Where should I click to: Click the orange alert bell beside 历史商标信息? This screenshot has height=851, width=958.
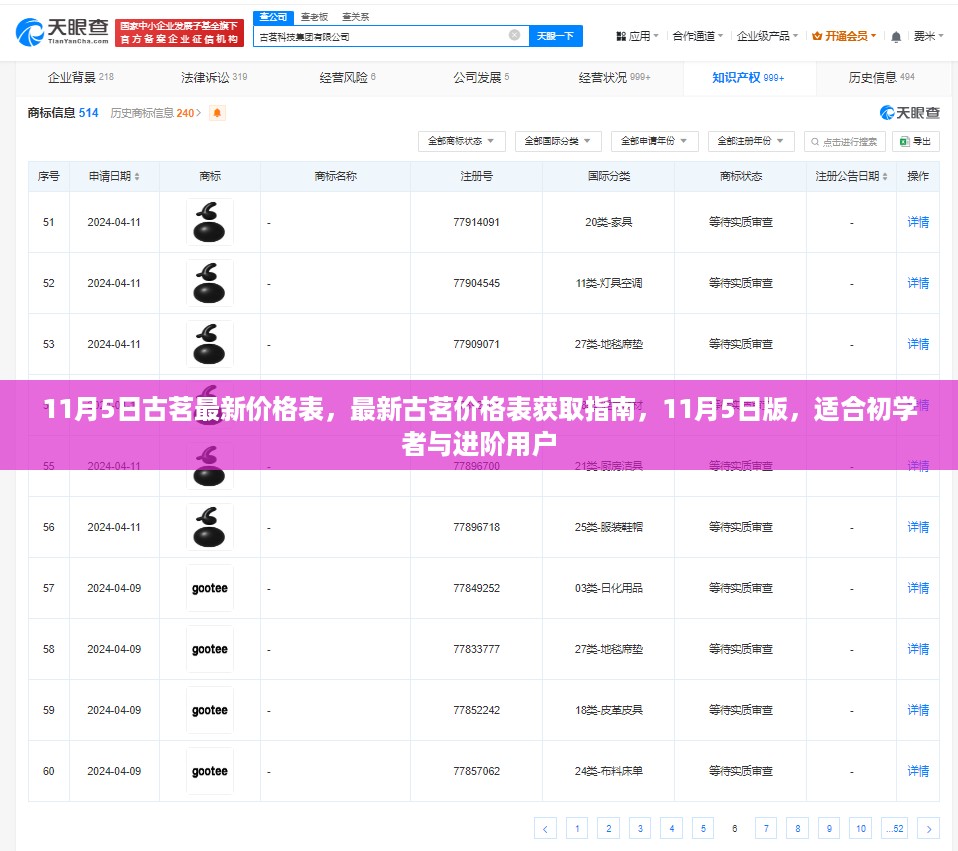pyautogui.click(x=217, y=113)
